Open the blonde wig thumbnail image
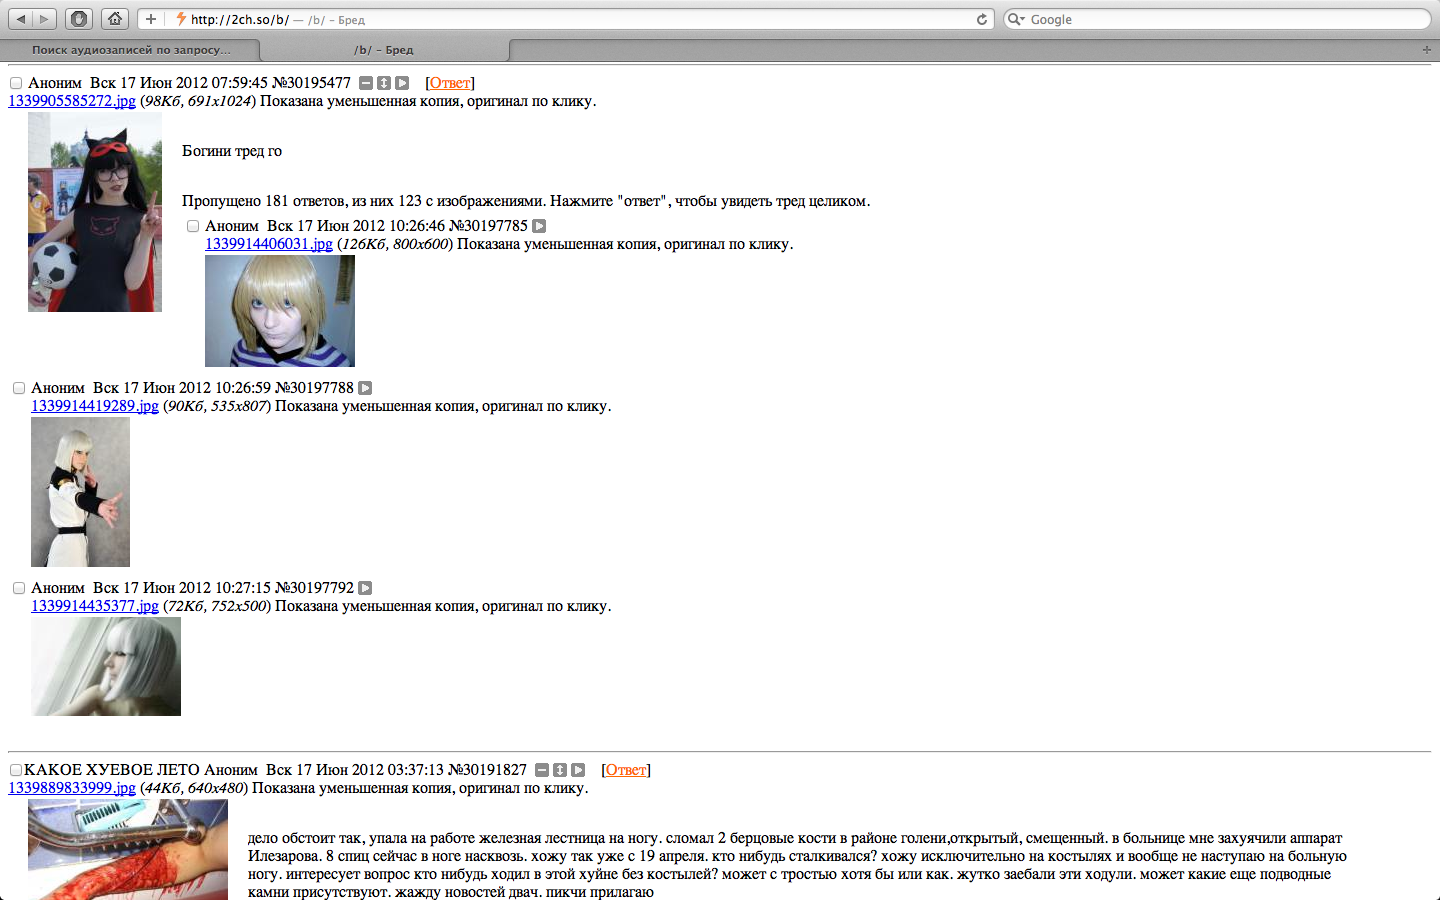The image size is (1440, 900). tap(280, 311)
